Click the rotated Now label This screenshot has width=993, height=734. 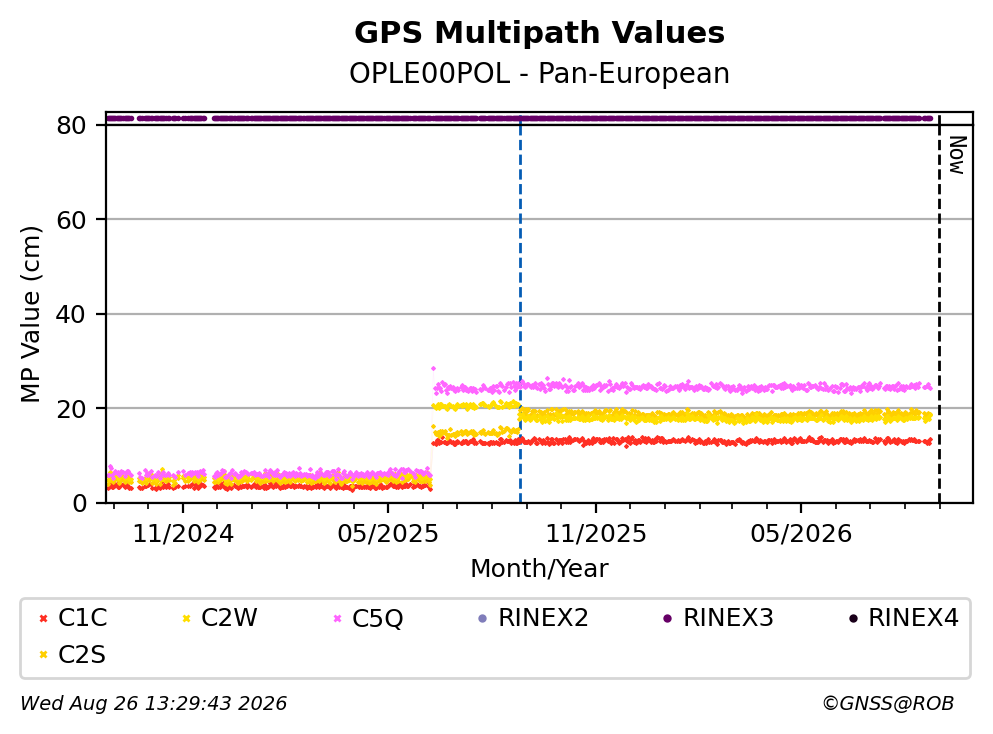click(x=957, y=155)
